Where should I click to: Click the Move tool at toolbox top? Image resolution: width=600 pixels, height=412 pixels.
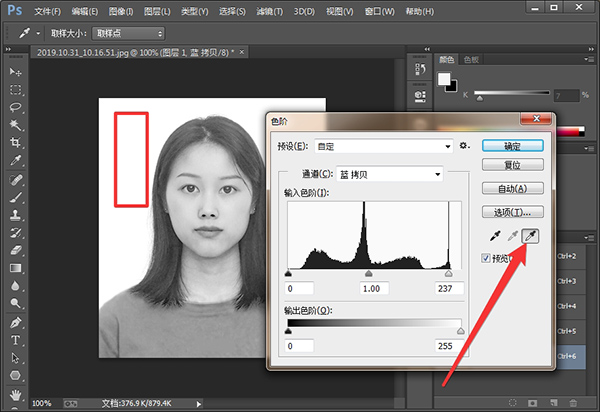point(16,72)
